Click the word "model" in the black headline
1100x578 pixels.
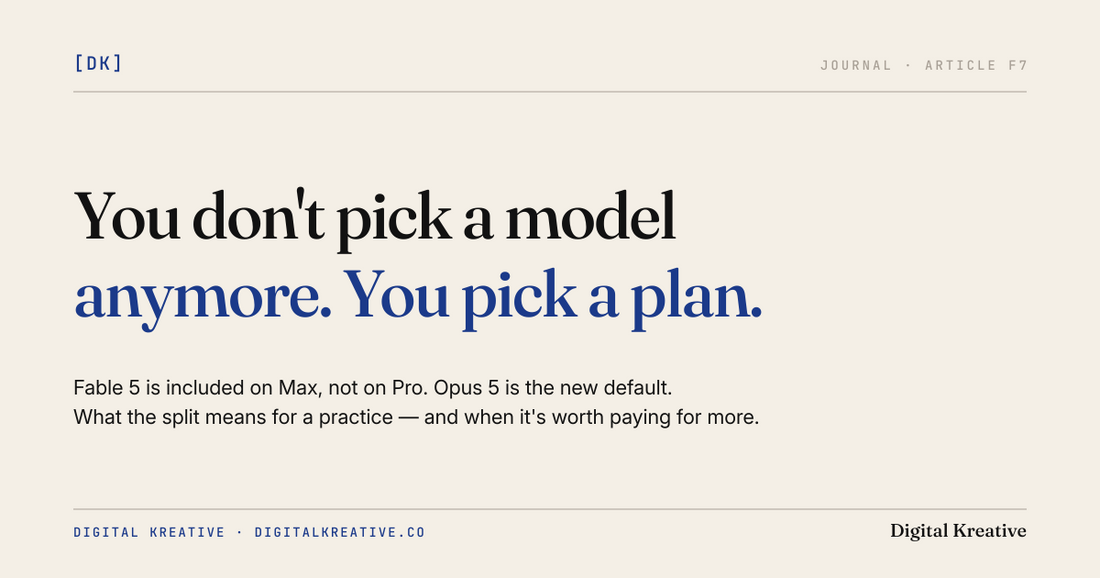(591, 216)
